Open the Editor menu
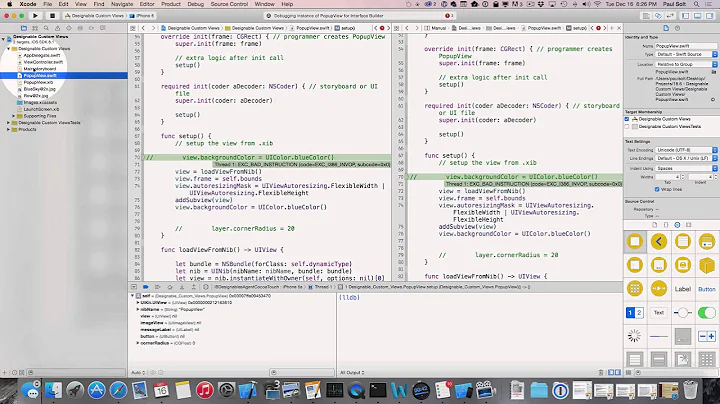Viewport: 720px width, 404px height. click(x=147, y=4)
